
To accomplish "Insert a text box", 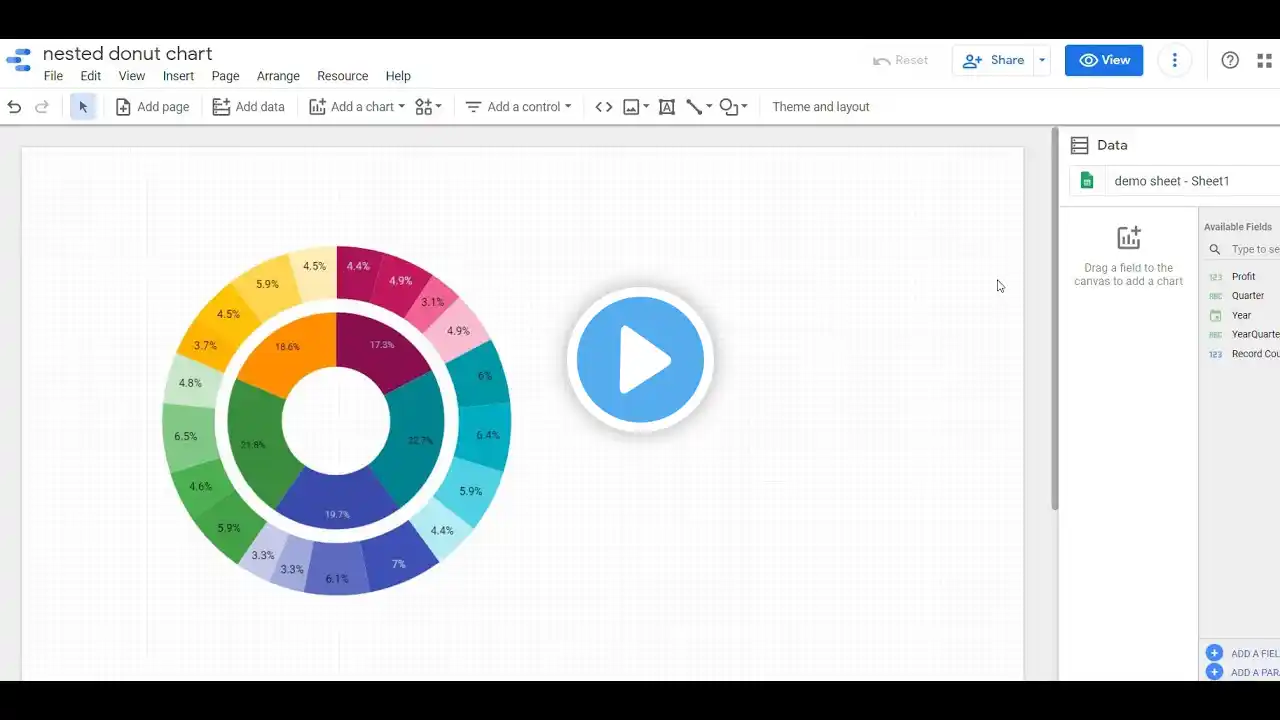I will click(667, 107).
